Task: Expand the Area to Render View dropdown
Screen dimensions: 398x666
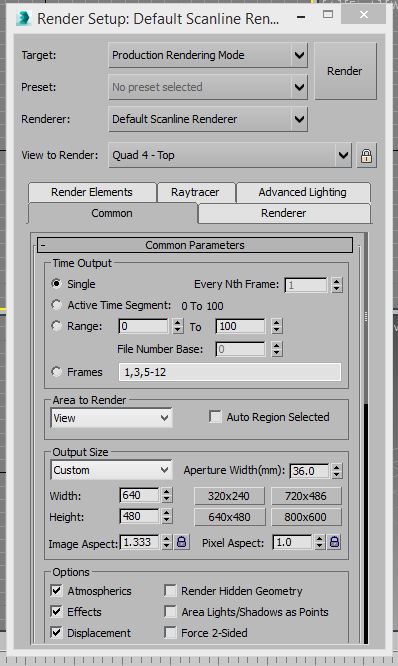Action: click(x=111, y=418)
